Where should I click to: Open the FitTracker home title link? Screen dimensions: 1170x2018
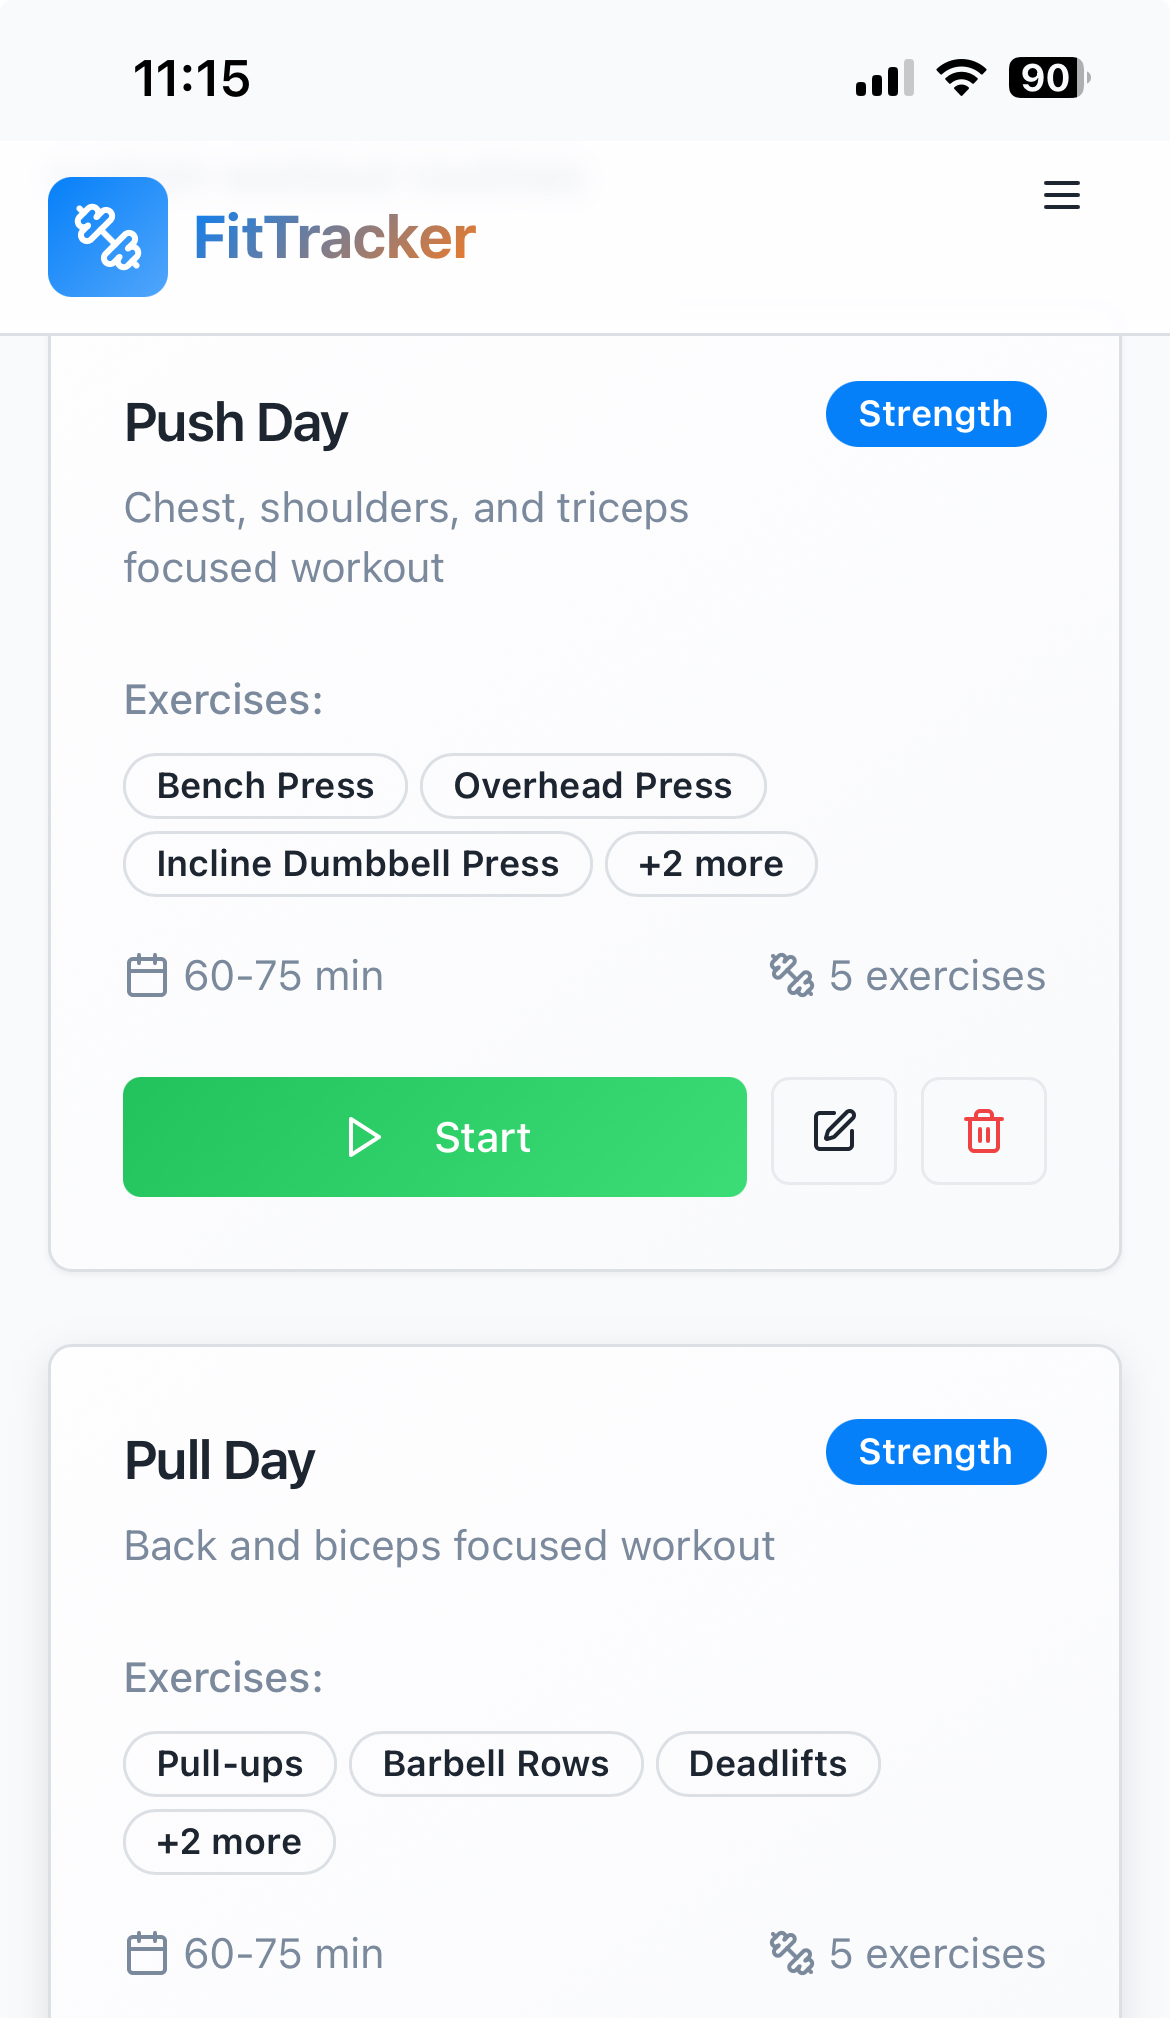334,238
